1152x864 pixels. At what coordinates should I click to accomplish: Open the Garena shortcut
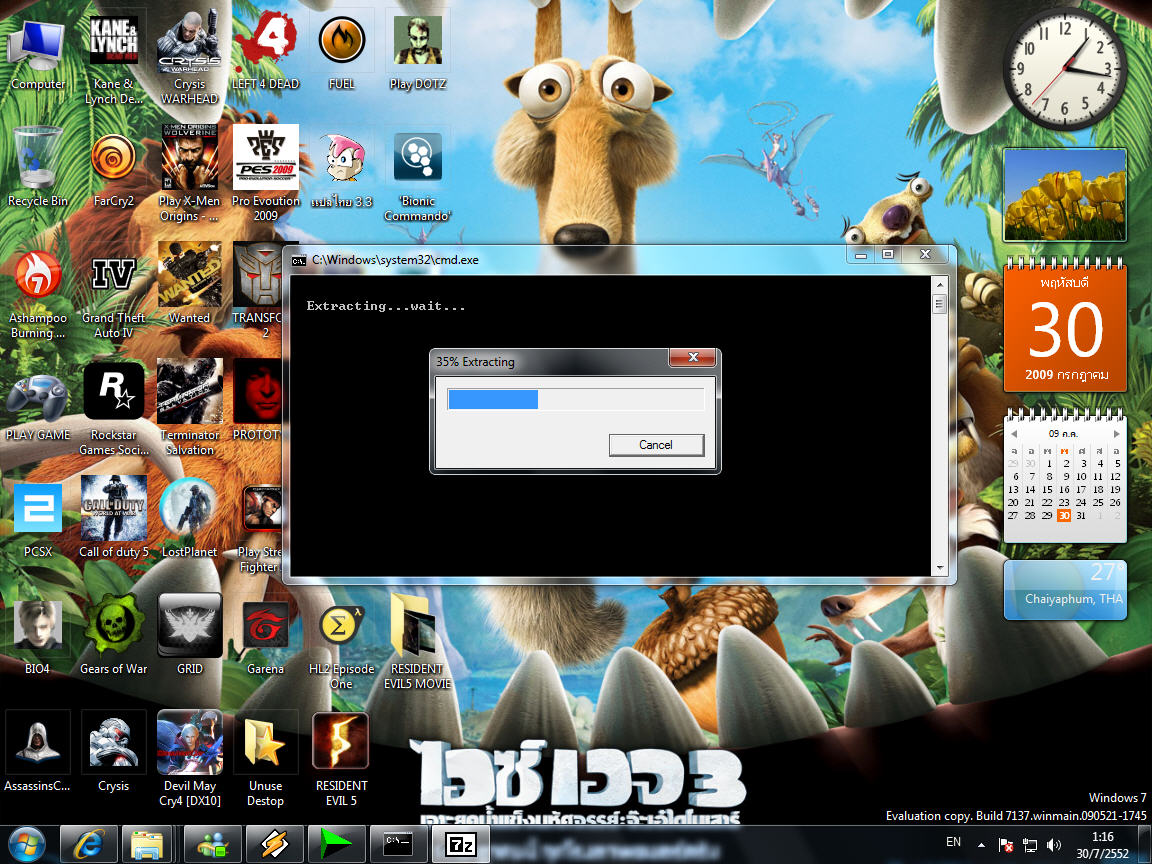tap(265, 637)
